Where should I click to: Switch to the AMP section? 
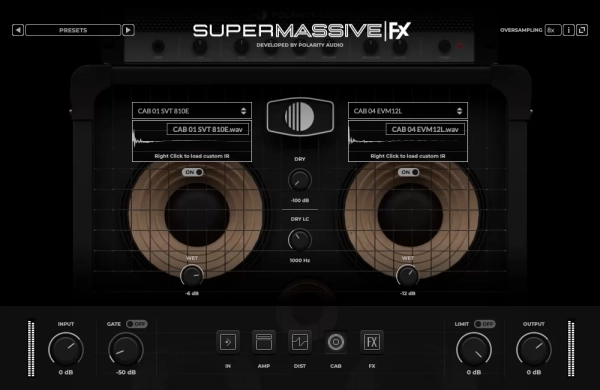point(264,342)
